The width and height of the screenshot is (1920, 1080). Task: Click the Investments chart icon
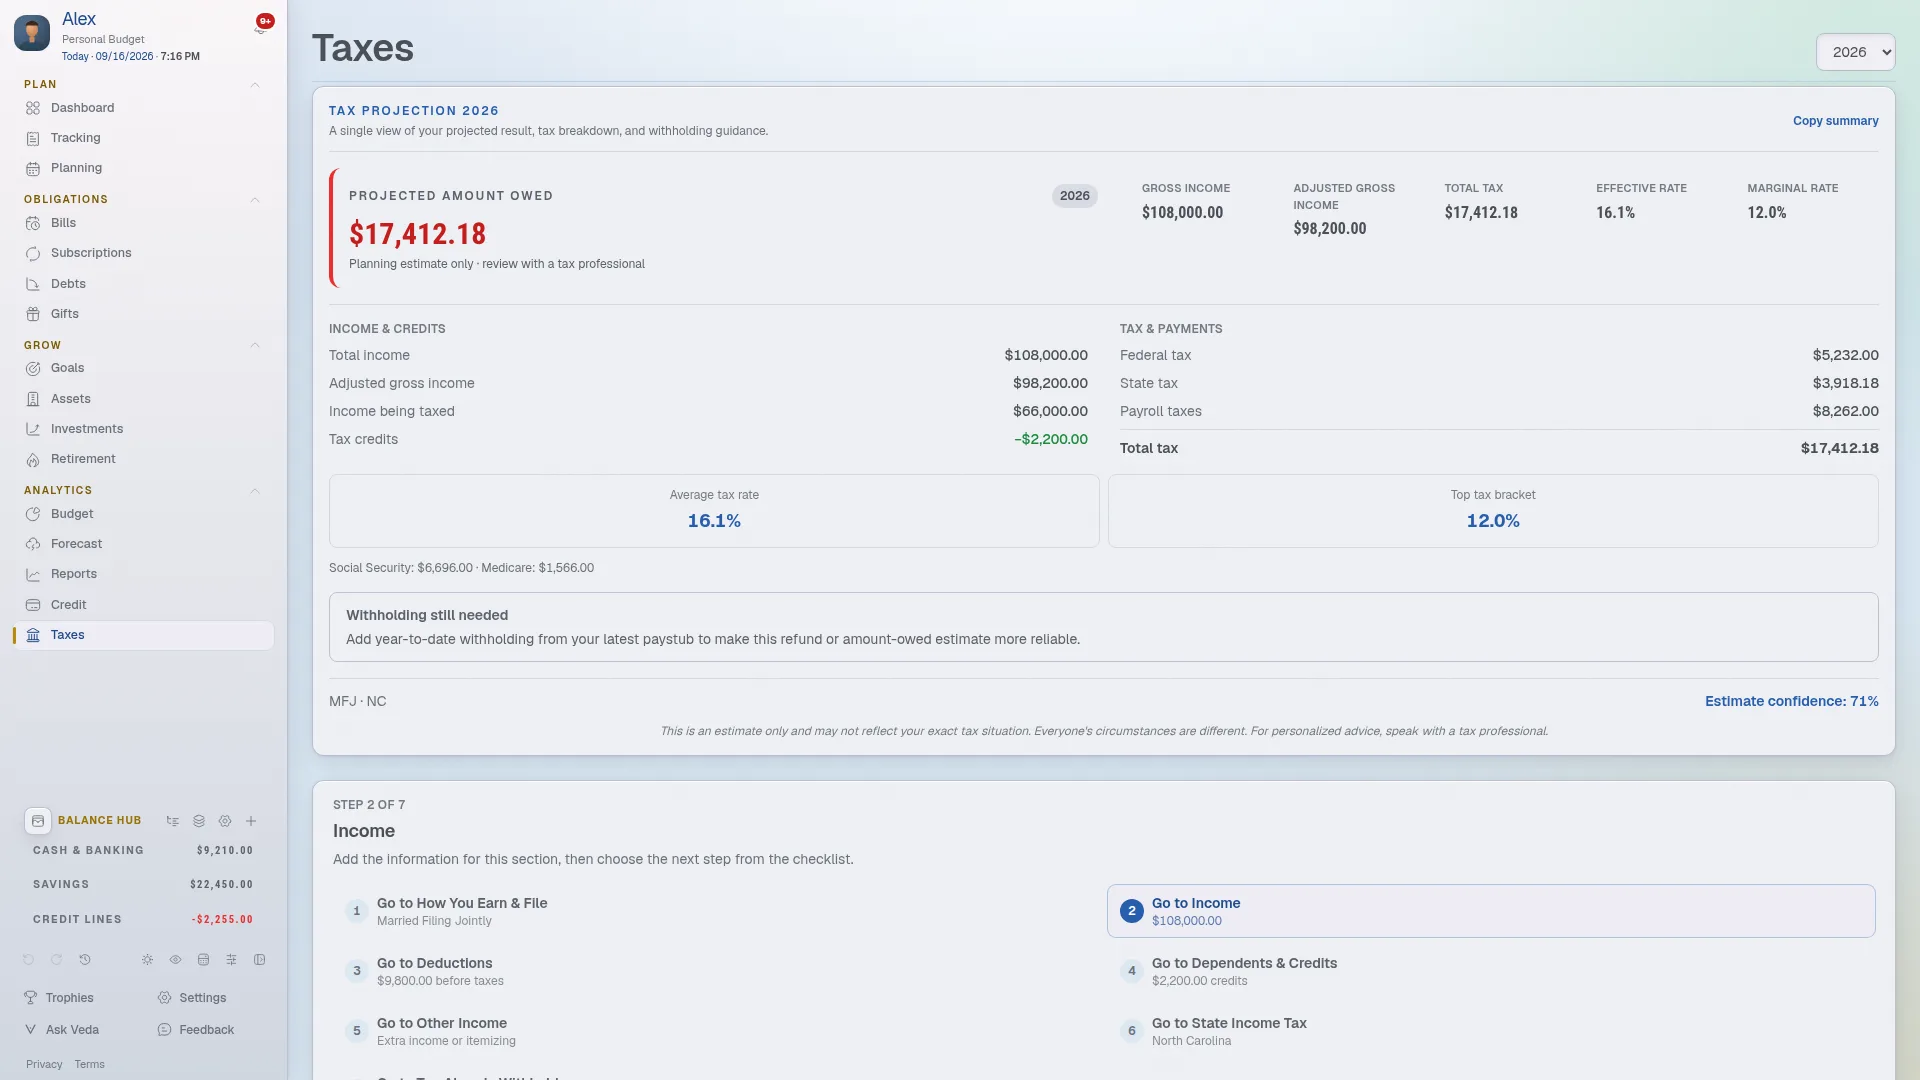pos(33,429)
